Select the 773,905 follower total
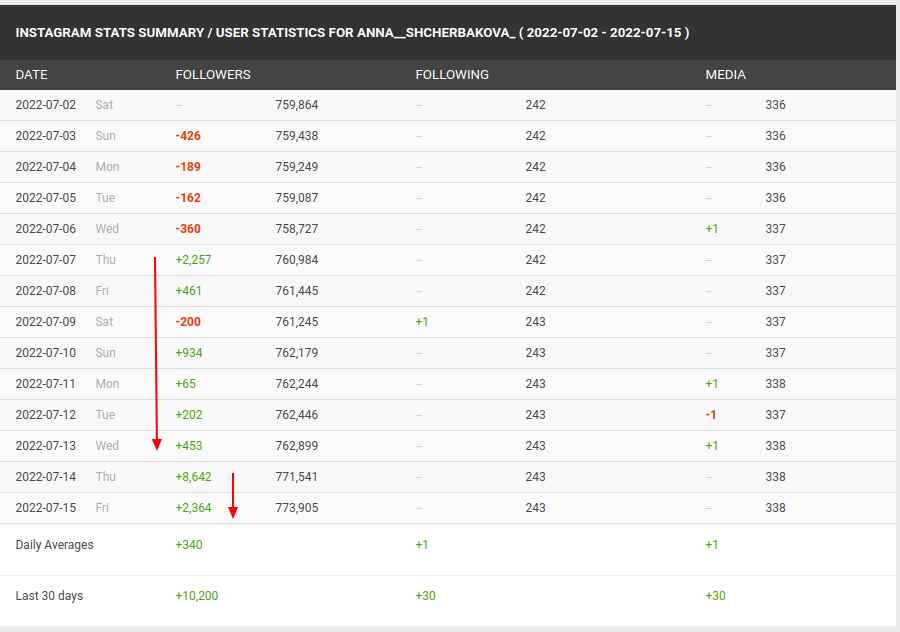The height and width of the screenshot is (632, 900). (297, 508)
